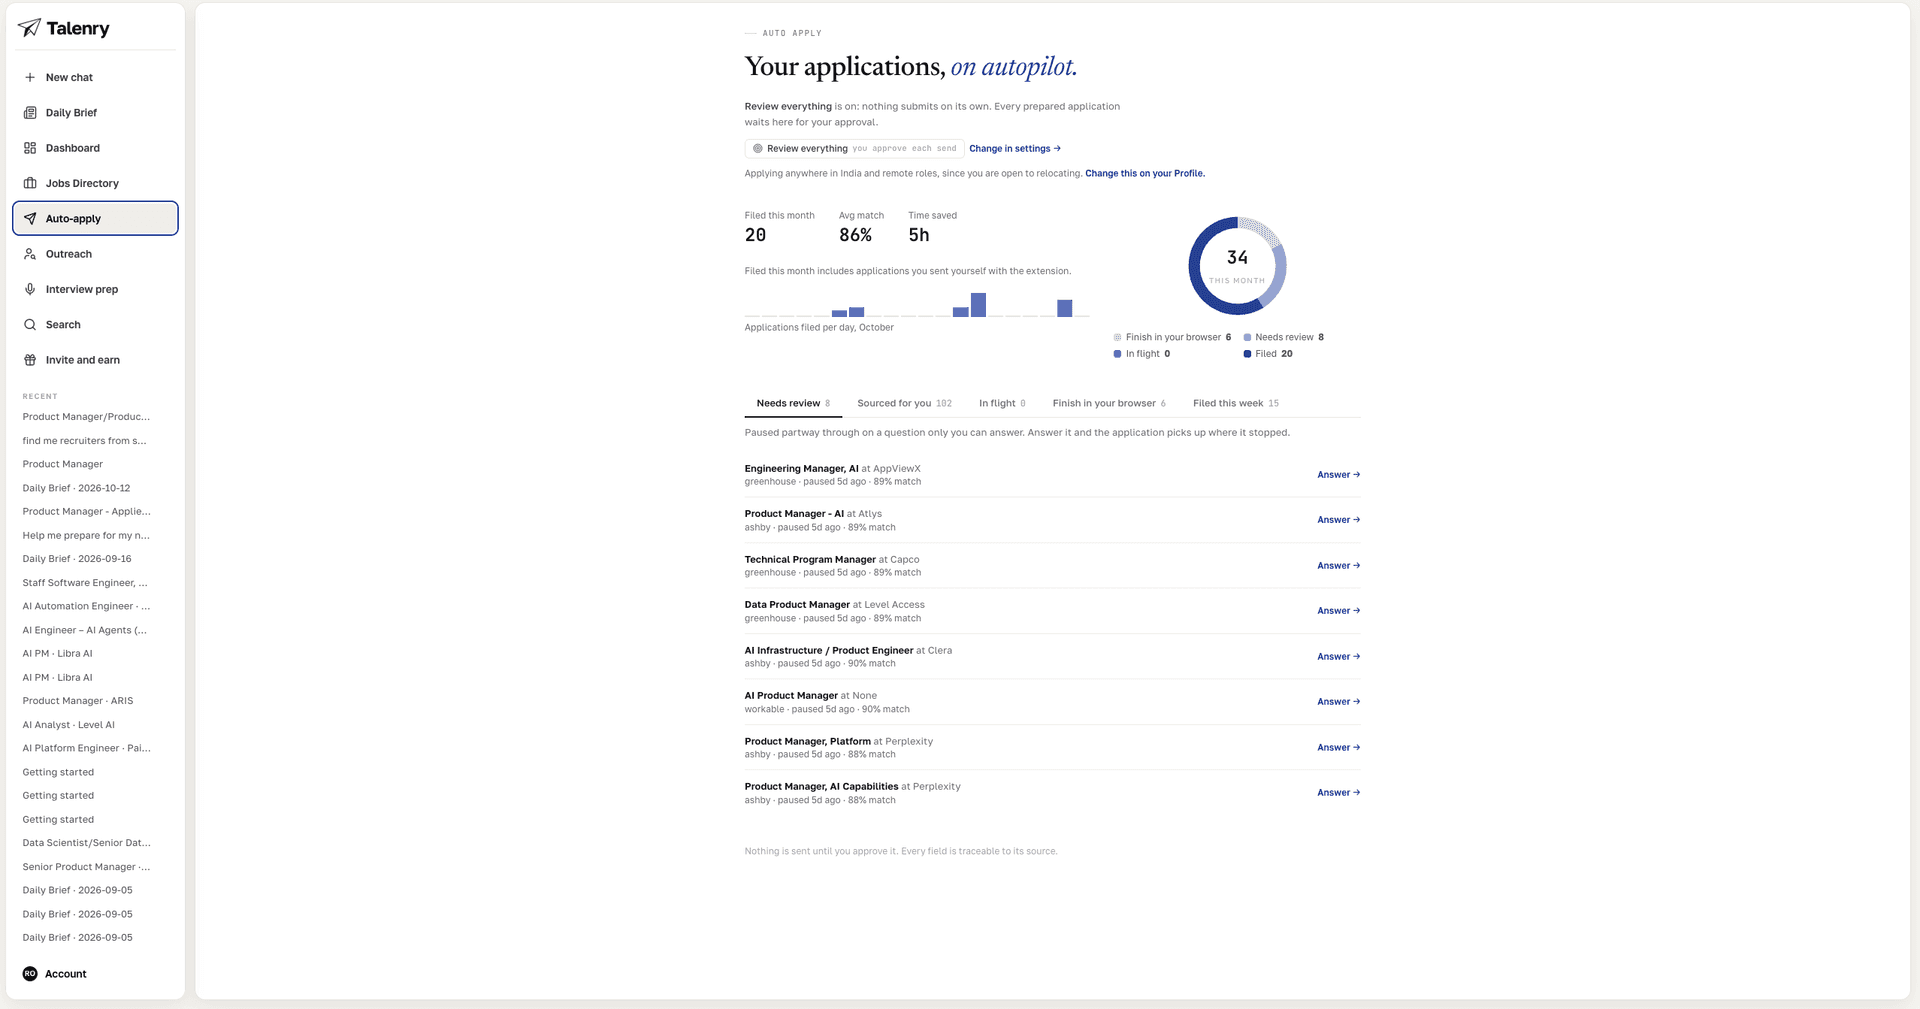Viewport: 1920px width, 1009px height.
Task: Click the Jobs Directory briefcase icon
Action: coord(30,183)
